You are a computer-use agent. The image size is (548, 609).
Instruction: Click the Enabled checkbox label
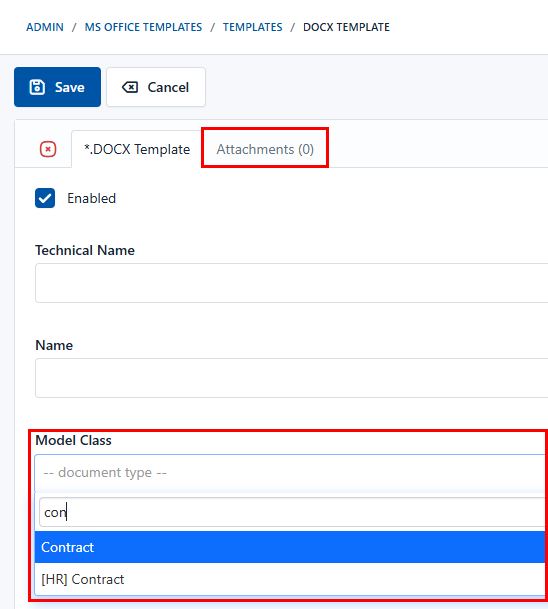[92, 198]
